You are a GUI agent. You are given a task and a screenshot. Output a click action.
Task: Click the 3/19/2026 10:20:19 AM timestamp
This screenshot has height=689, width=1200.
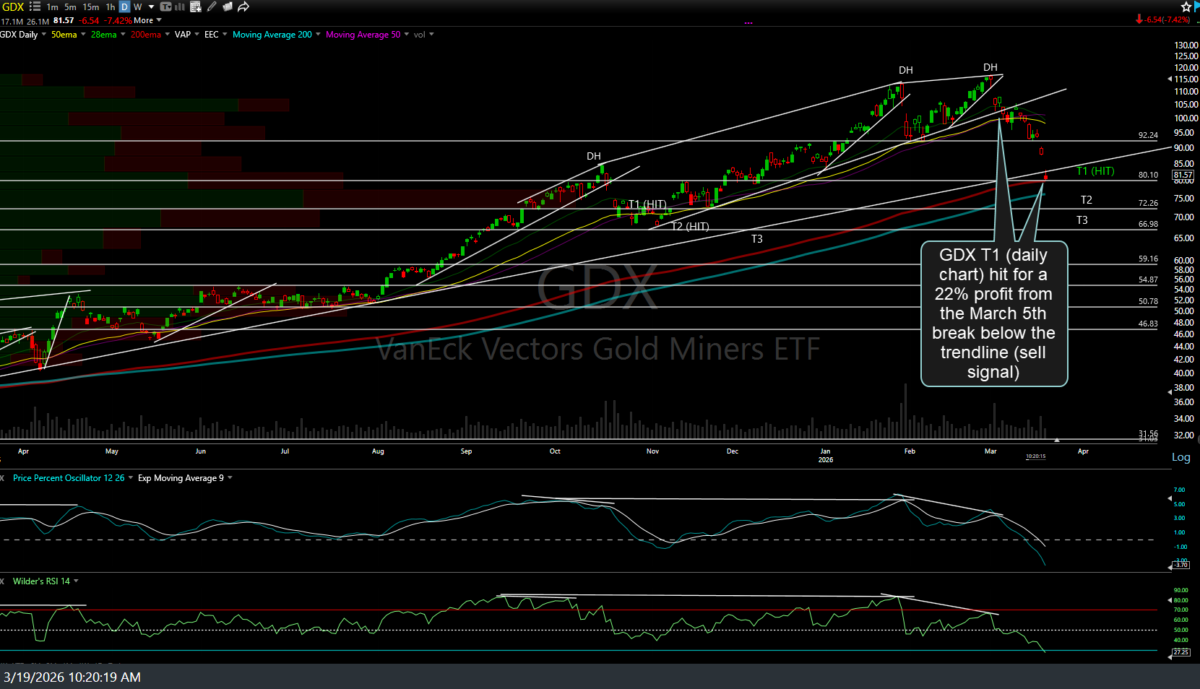tap(71, 678)
